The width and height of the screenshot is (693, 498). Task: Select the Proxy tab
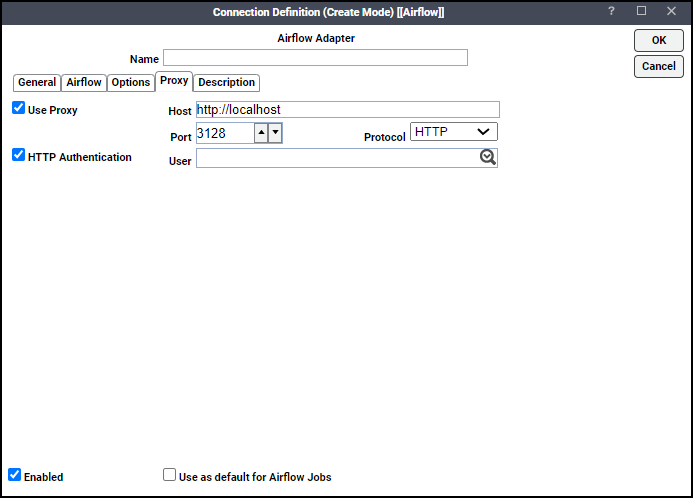(x=174, y=81)
